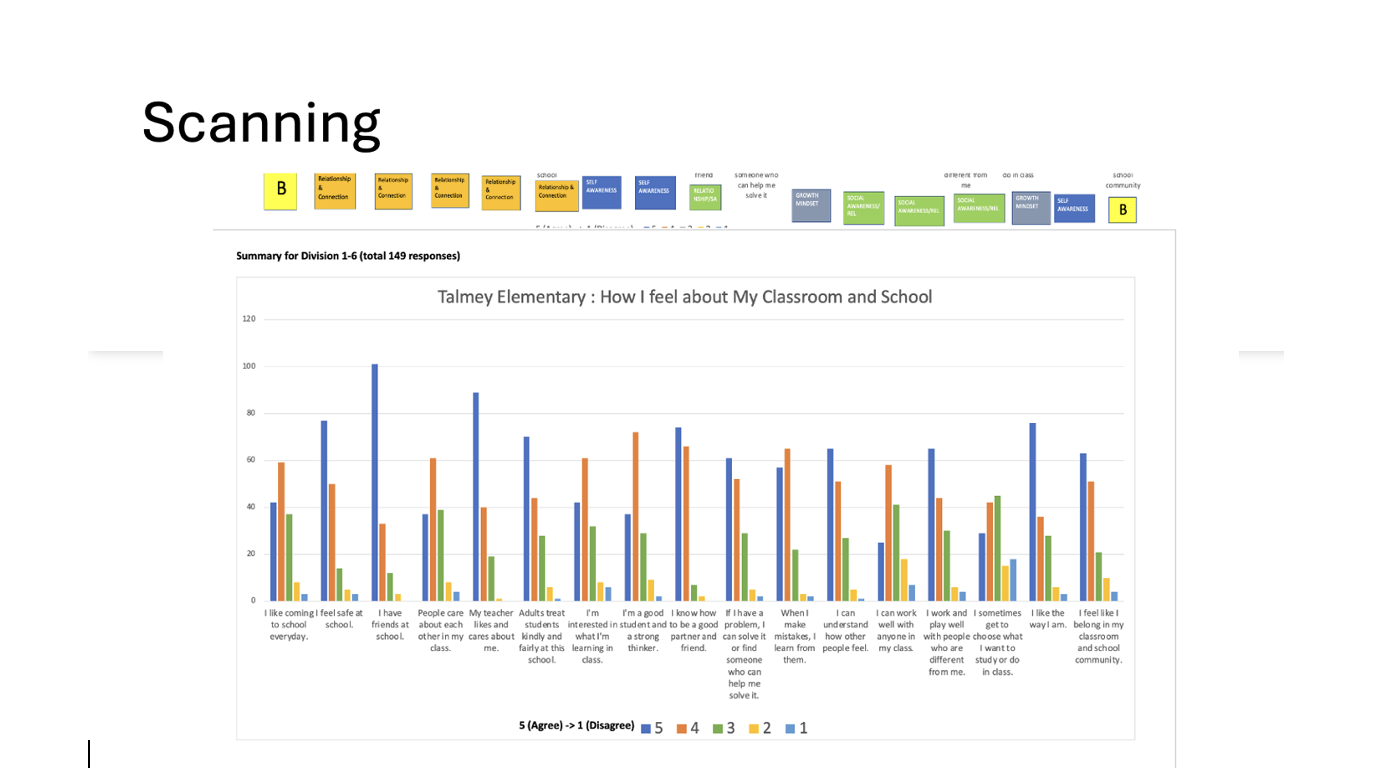The image size is (1392, 768).
Task: Click the green "RELATIONSHIP/SA" tag
Action: point(705,197)
